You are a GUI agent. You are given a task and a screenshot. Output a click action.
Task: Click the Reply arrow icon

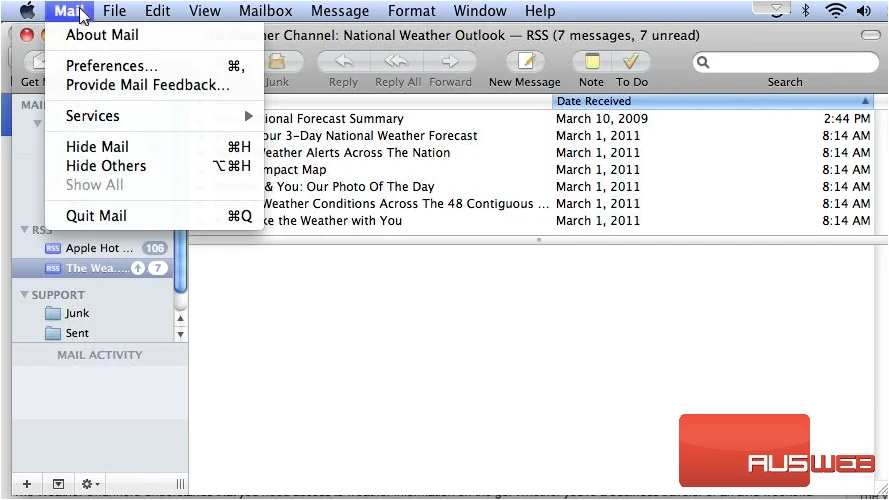click(344, 61)
